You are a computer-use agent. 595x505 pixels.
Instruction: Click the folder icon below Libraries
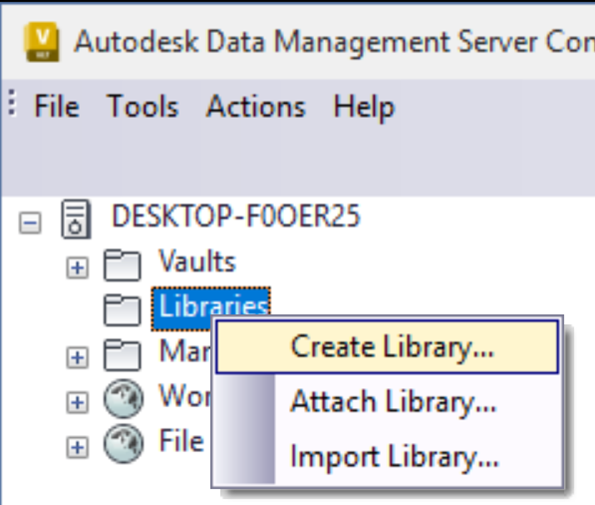tap(122, 354)
